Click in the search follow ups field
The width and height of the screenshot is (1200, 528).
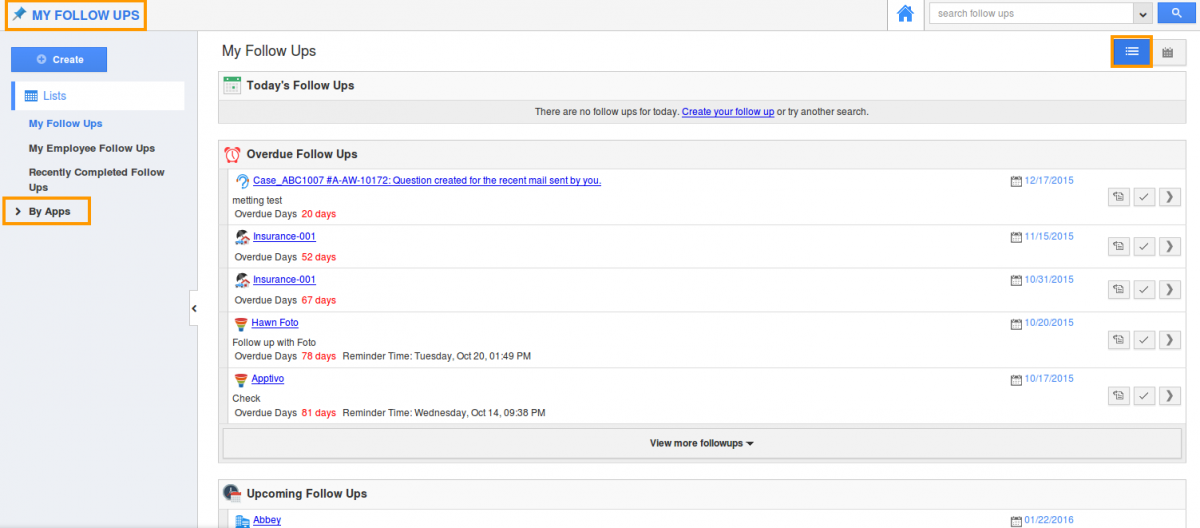(1030, 14)
